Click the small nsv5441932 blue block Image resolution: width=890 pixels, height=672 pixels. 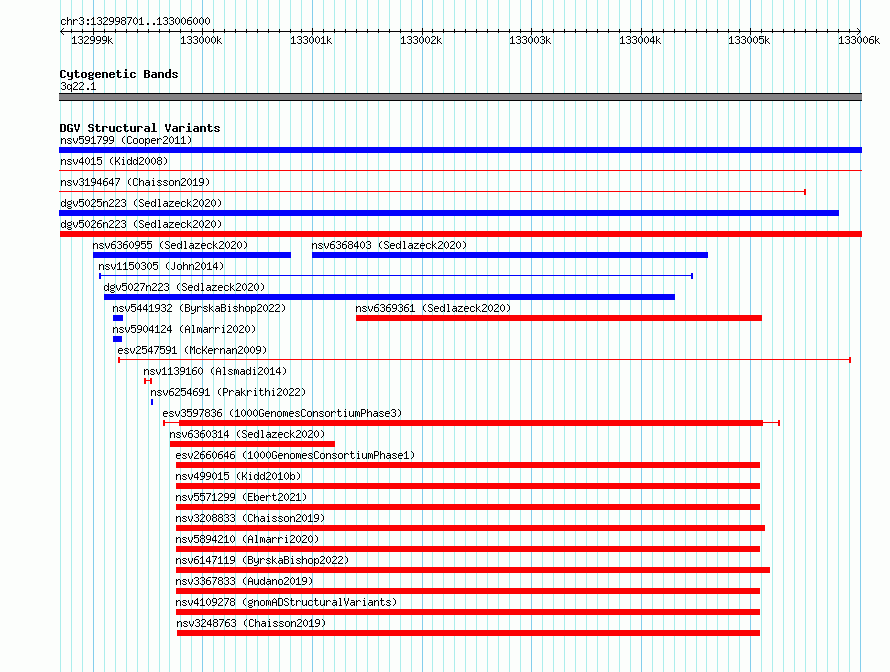pyautogui.click(x=118, y=318)
